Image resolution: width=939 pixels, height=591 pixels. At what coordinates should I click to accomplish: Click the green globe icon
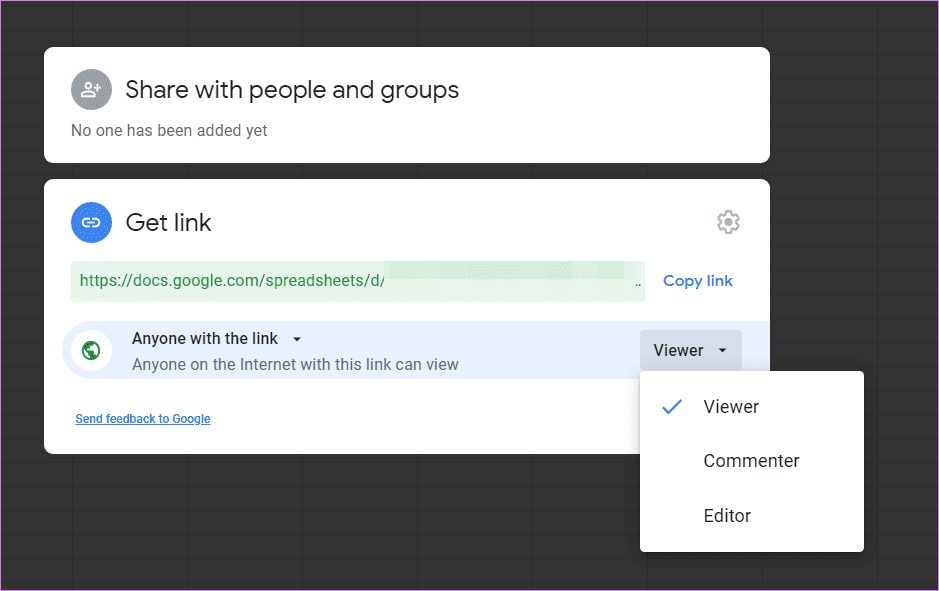pyautogui.click(x=91, y=350)
